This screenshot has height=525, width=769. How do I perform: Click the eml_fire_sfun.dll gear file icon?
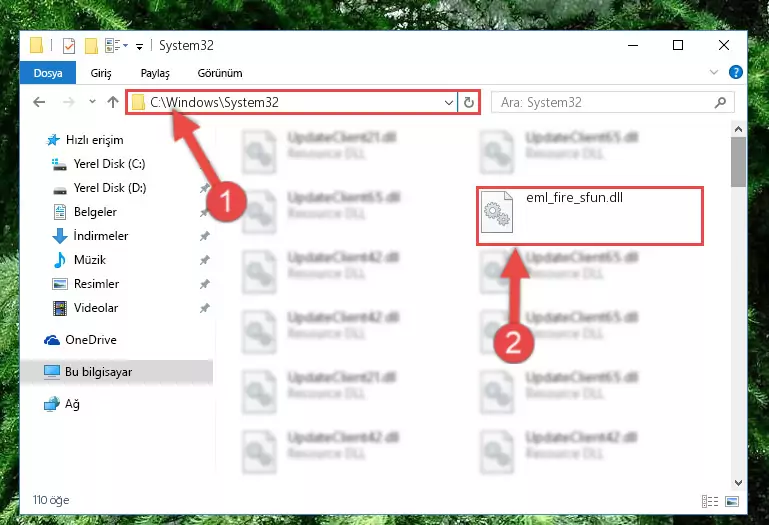point(497,212)
